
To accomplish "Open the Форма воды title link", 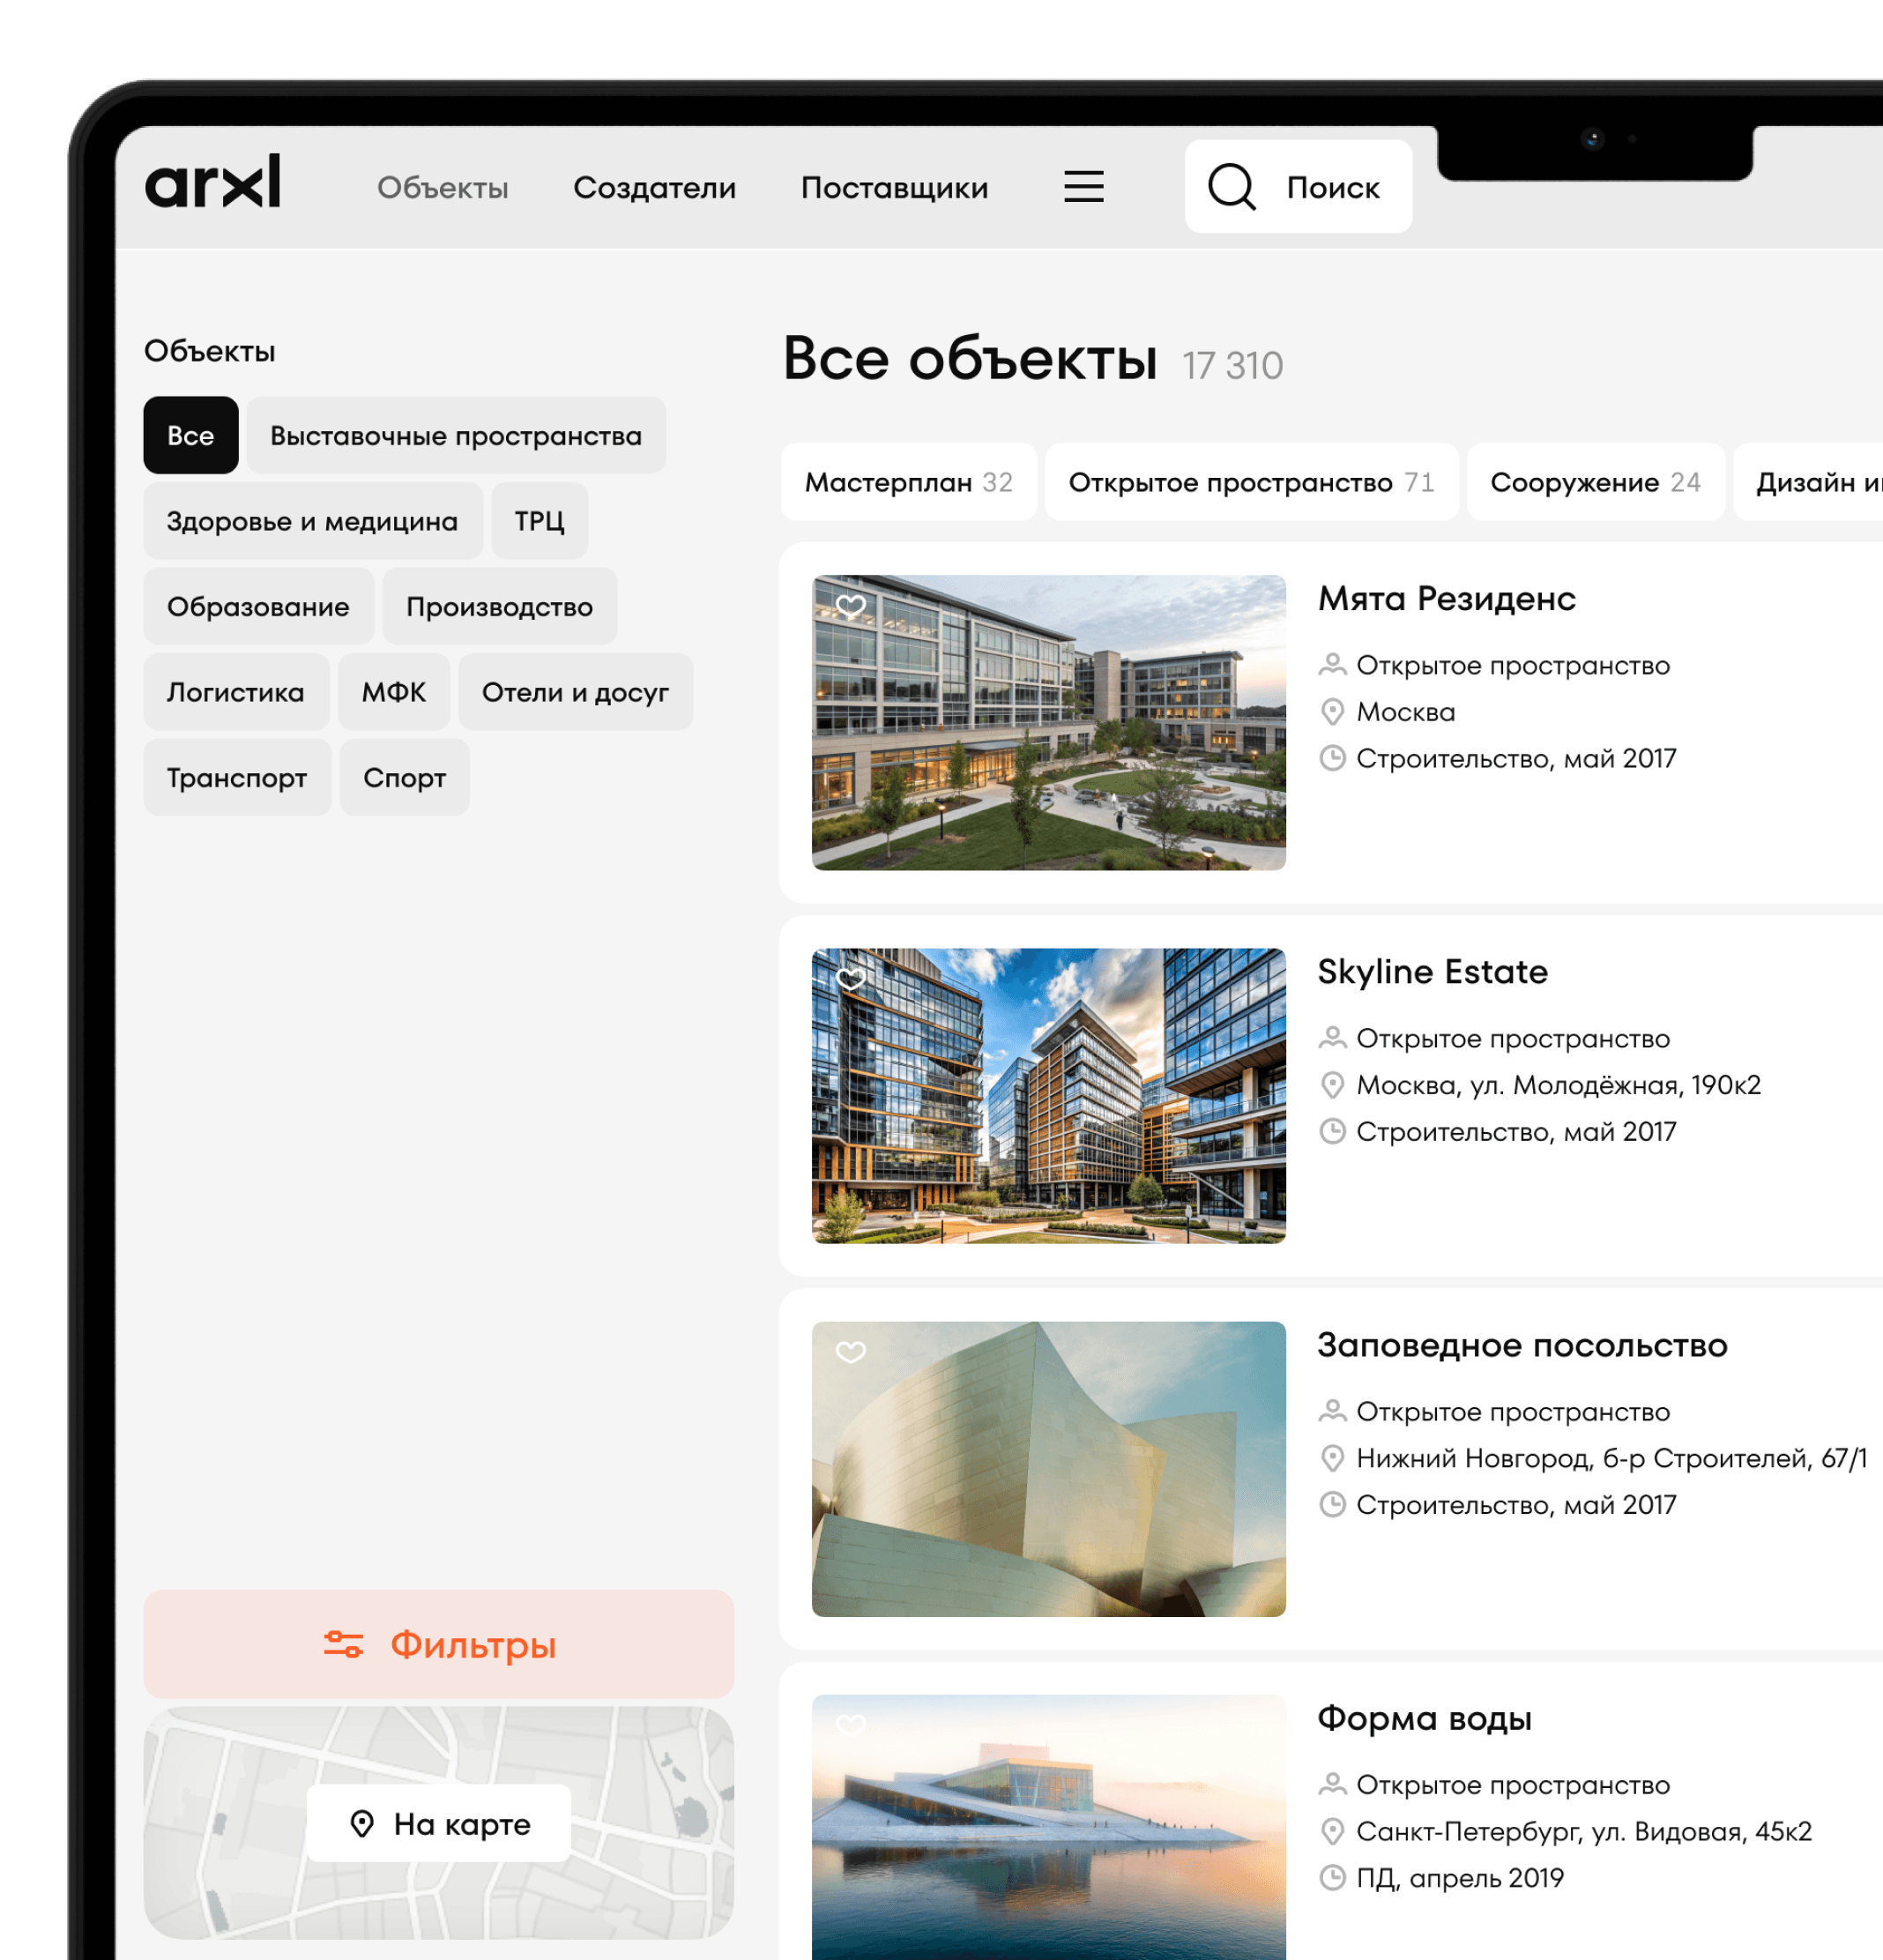I will tap(1425, 1718).
